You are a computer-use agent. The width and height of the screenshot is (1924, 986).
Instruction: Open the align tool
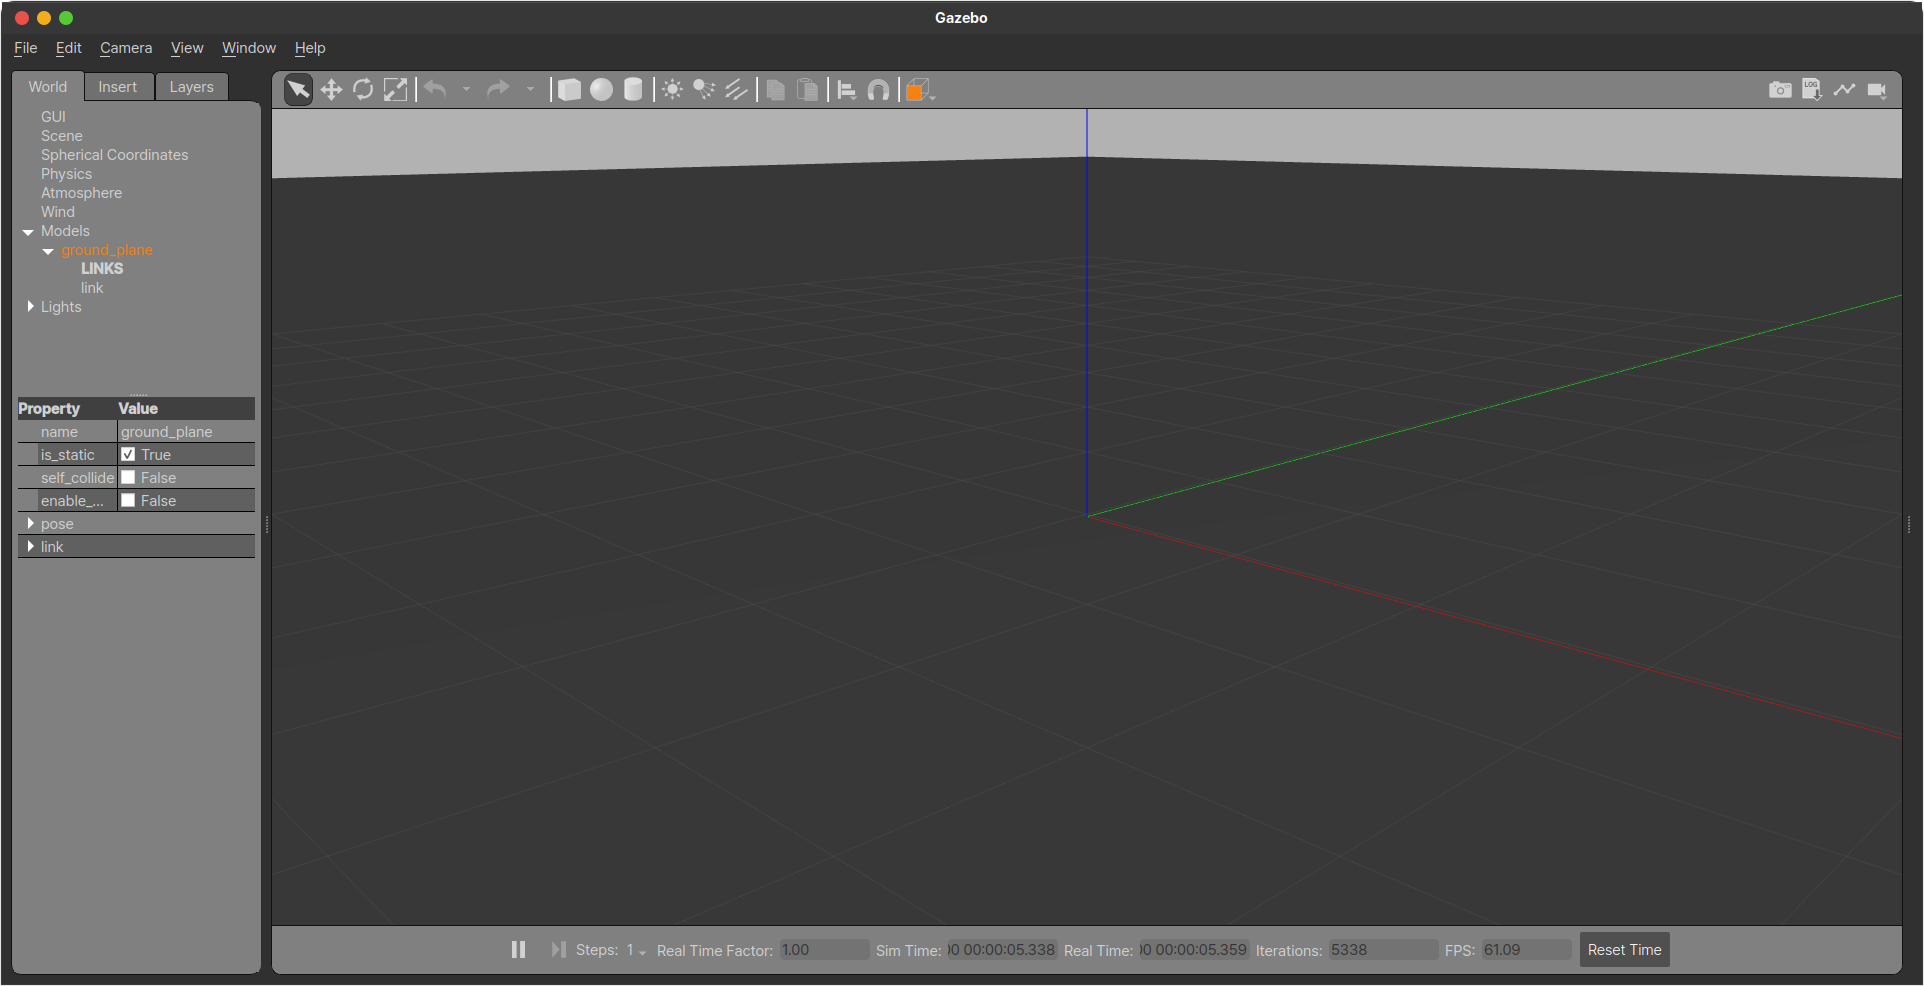pos(847,90)
